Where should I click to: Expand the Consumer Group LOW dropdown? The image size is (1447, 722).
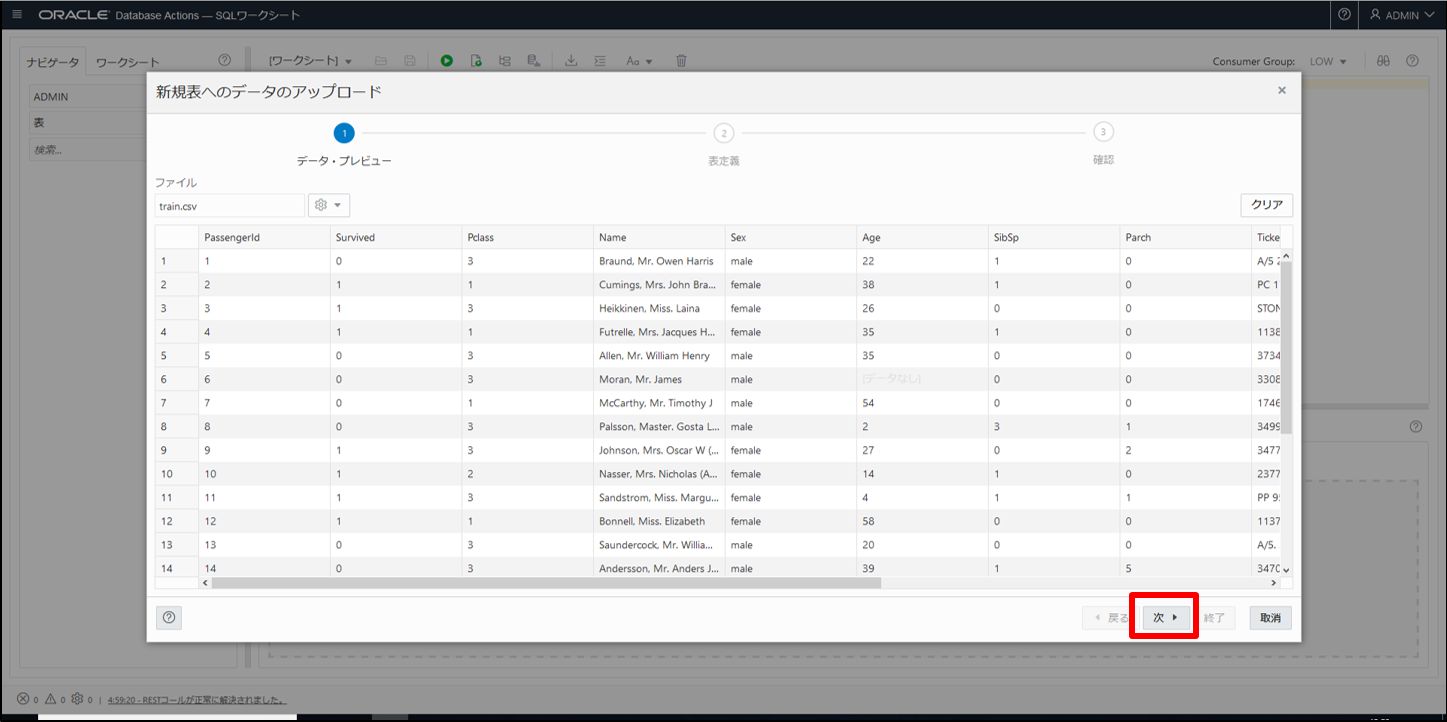click(x=1328, y=61)
